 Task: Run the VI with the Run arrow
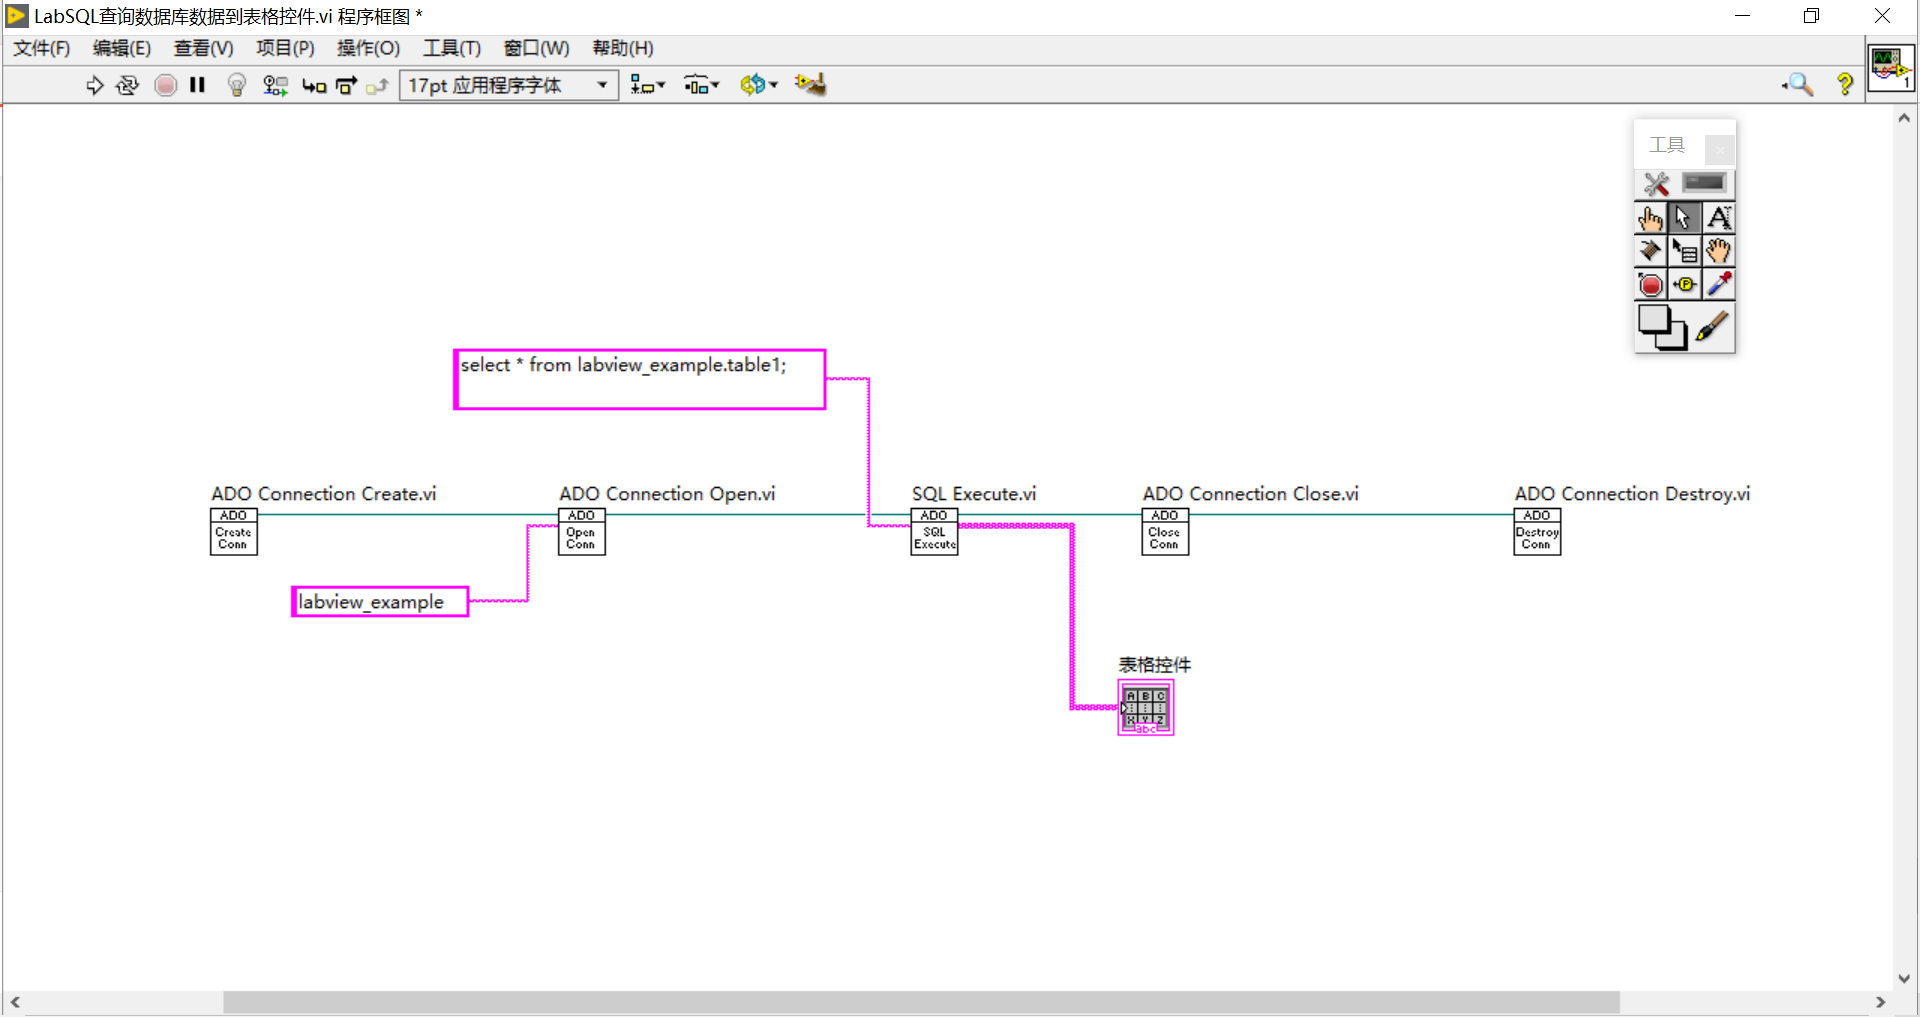pyautogui.click(x=95, y=85)
